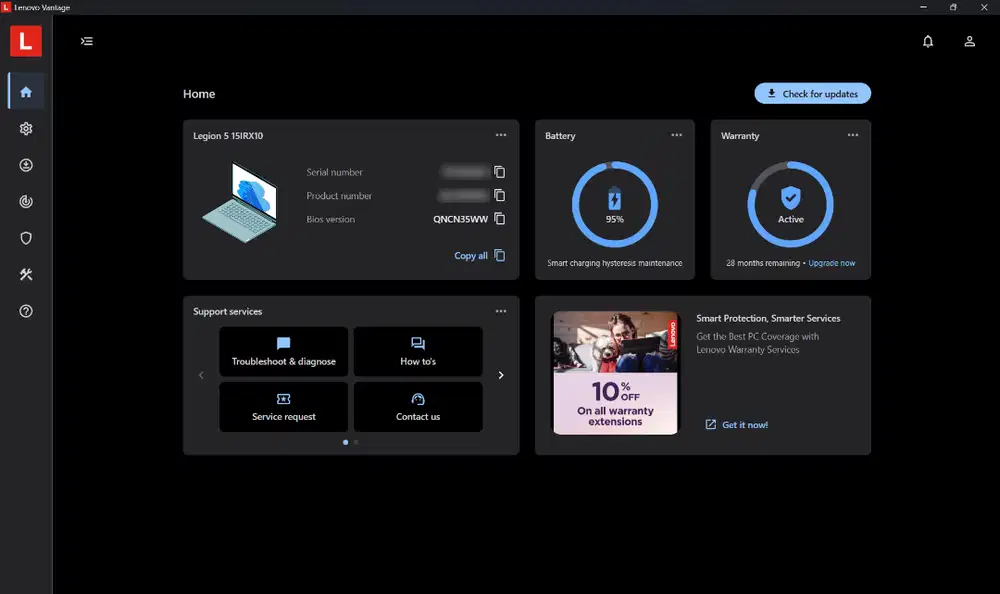The width and height of the screenshot is (1000, 594).
Task: Copy the Bios version QNCN35WW
Action: point(500,219)
